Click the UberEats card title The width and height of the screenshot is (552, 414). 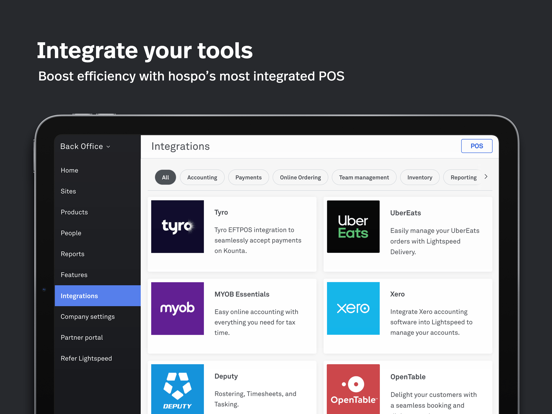coord(406,213)
